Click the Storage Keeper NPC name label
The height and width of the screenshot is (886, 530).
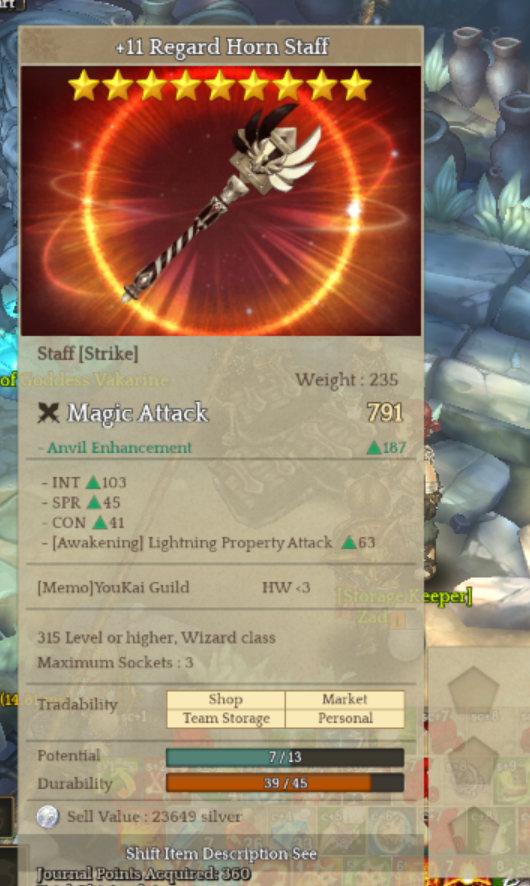pos(405,596)
